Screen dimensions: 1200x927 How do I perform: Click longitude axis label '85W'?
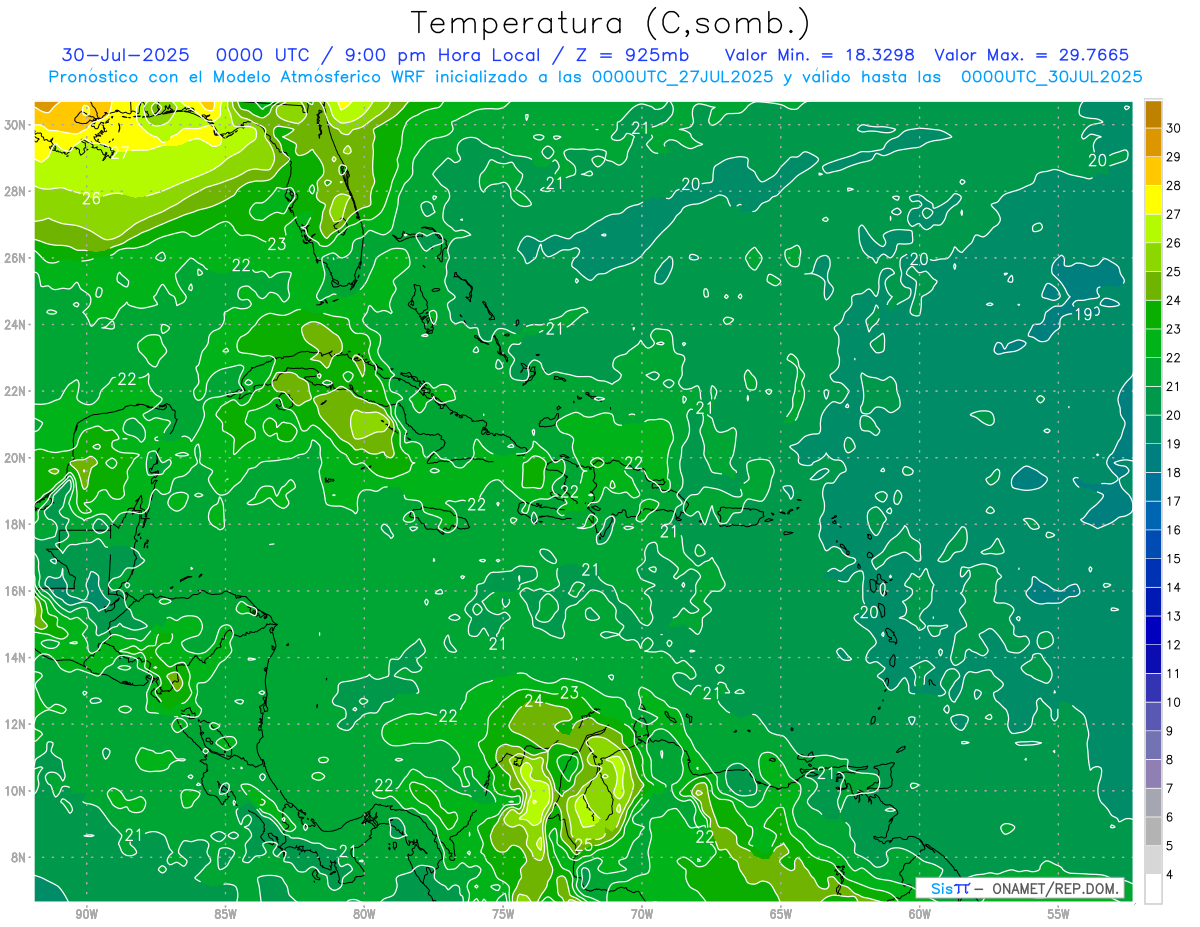pyautogui.click(x=225, y=914)
